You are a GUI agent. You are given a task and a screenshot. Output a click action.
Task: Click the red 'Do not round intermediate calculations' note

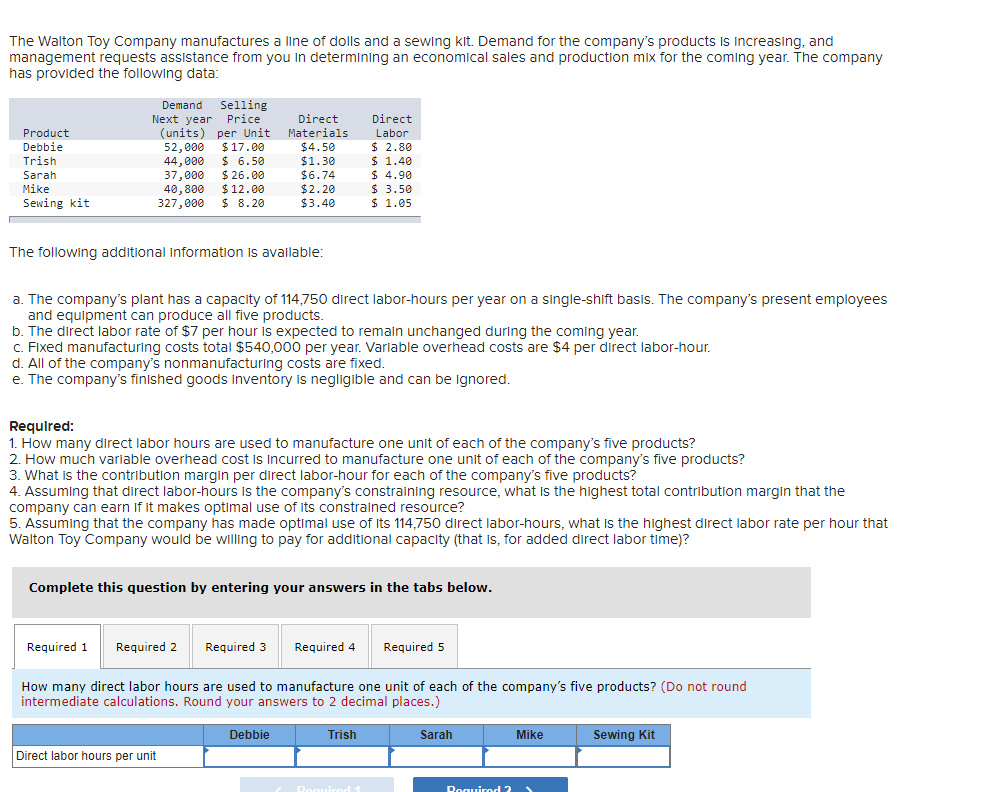click(384, 694)
